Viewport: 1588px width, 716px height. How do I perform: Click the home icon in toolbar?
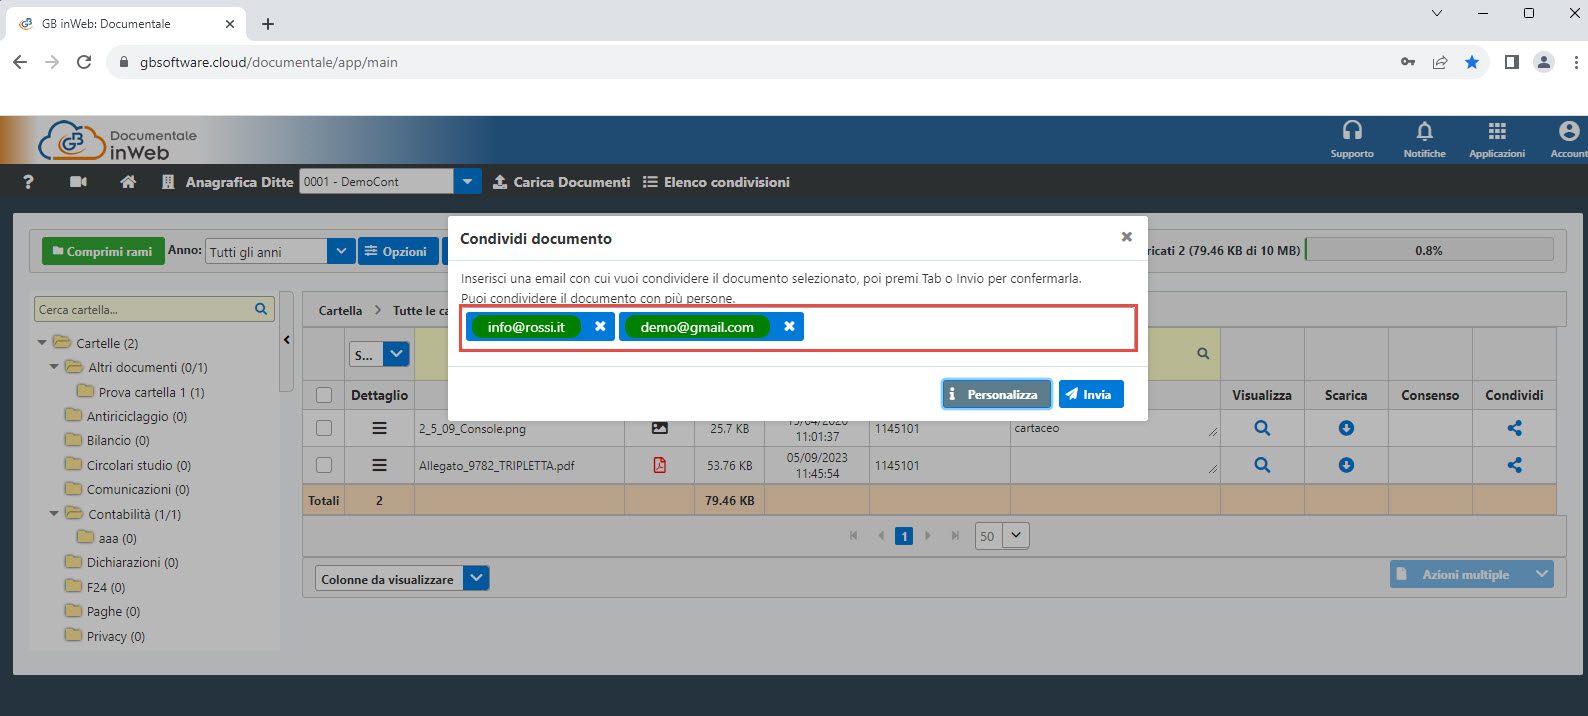[128, 182]
